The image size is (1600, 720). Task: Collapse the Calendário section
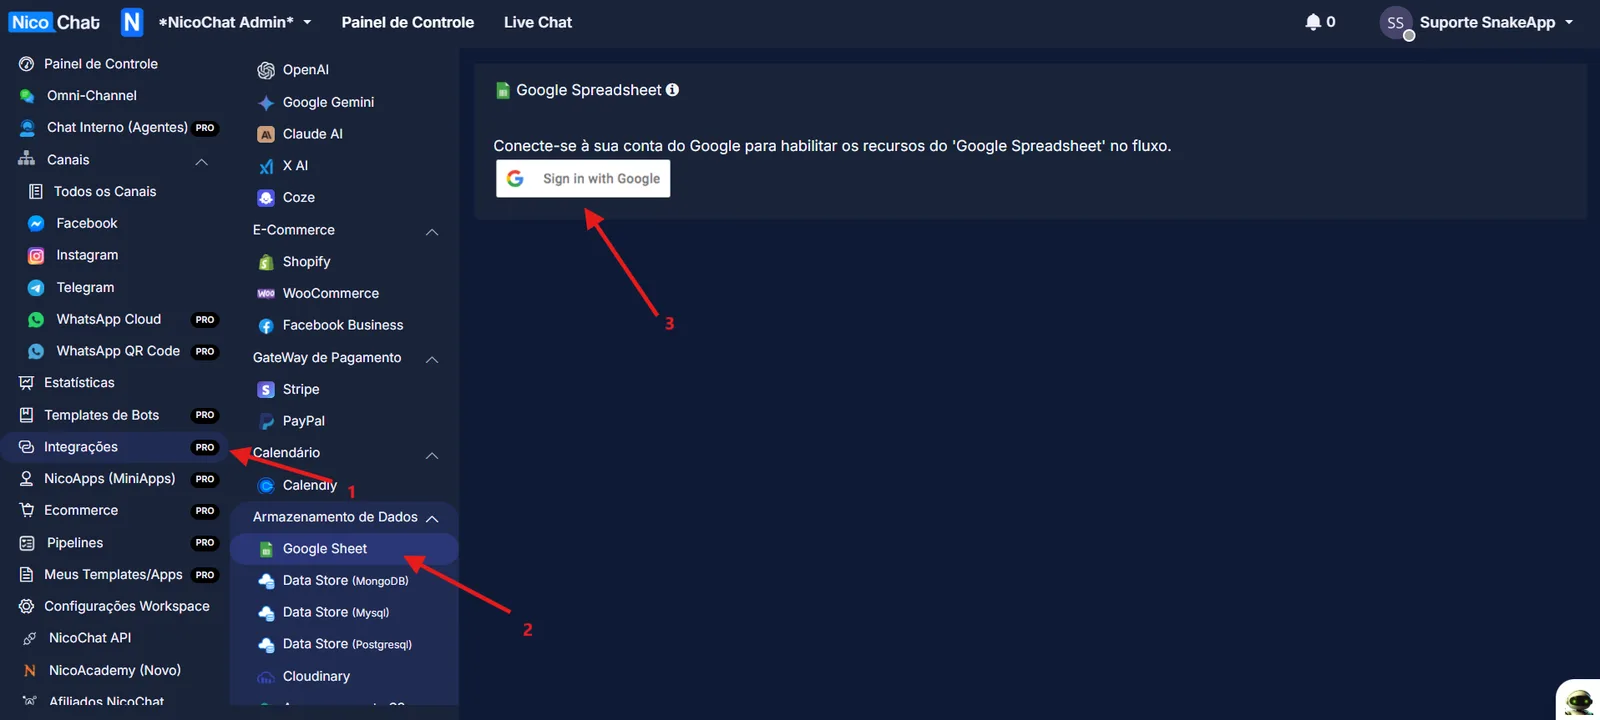coord(432,455)
